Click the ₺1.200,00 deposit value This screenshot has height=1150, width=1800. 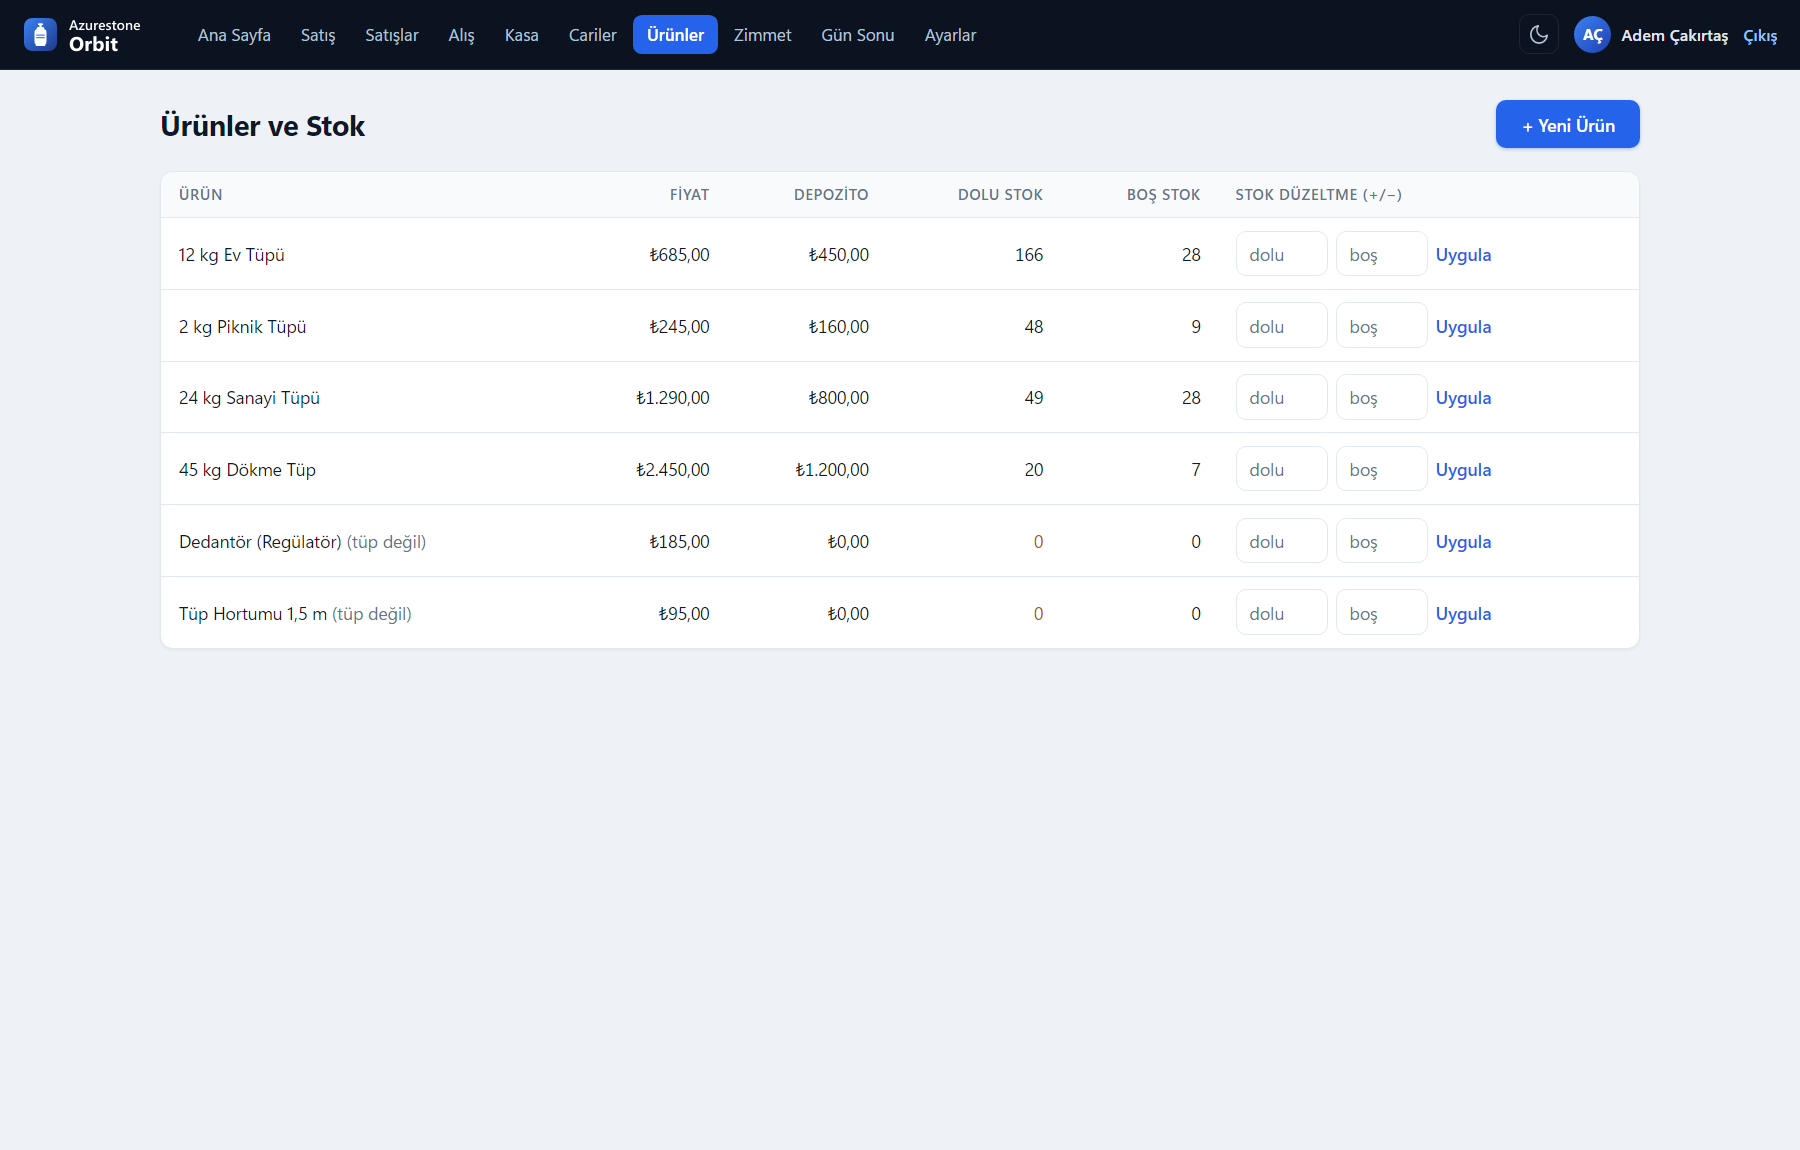point(832,470)
